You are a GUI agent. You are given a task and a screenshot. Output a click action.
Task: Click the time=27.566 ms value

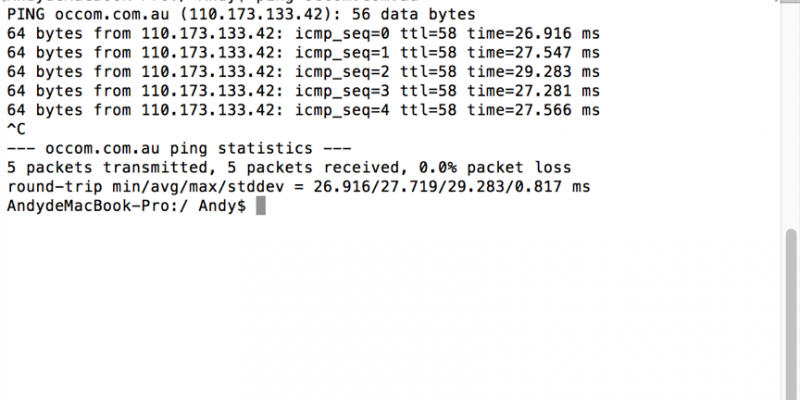coord(534,110)
